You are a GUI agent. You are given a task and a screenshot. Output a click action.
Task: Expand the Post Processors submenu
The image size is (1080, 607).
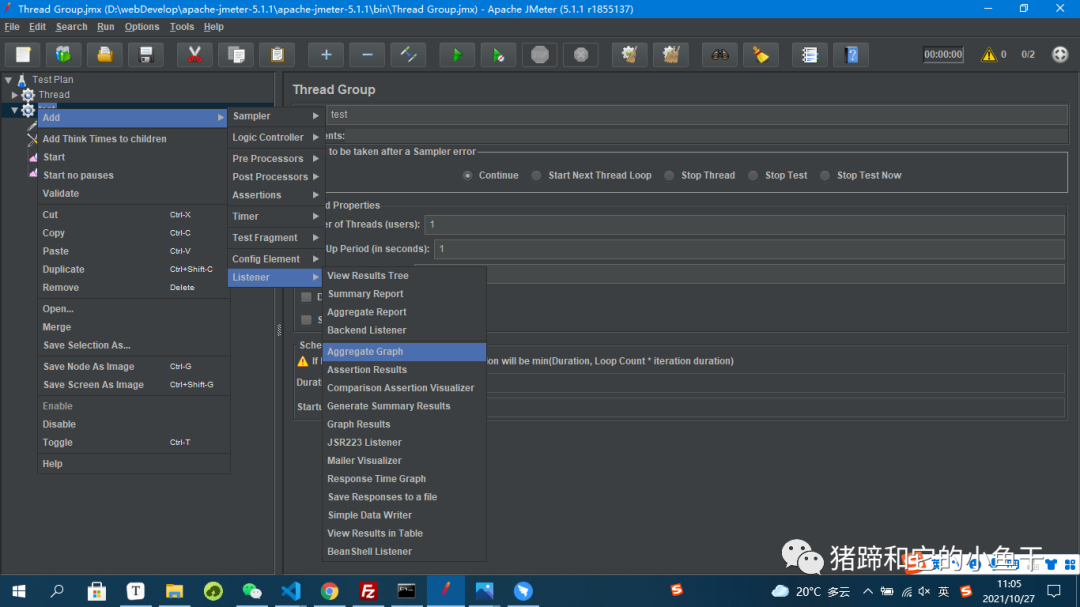click(275, 176)
